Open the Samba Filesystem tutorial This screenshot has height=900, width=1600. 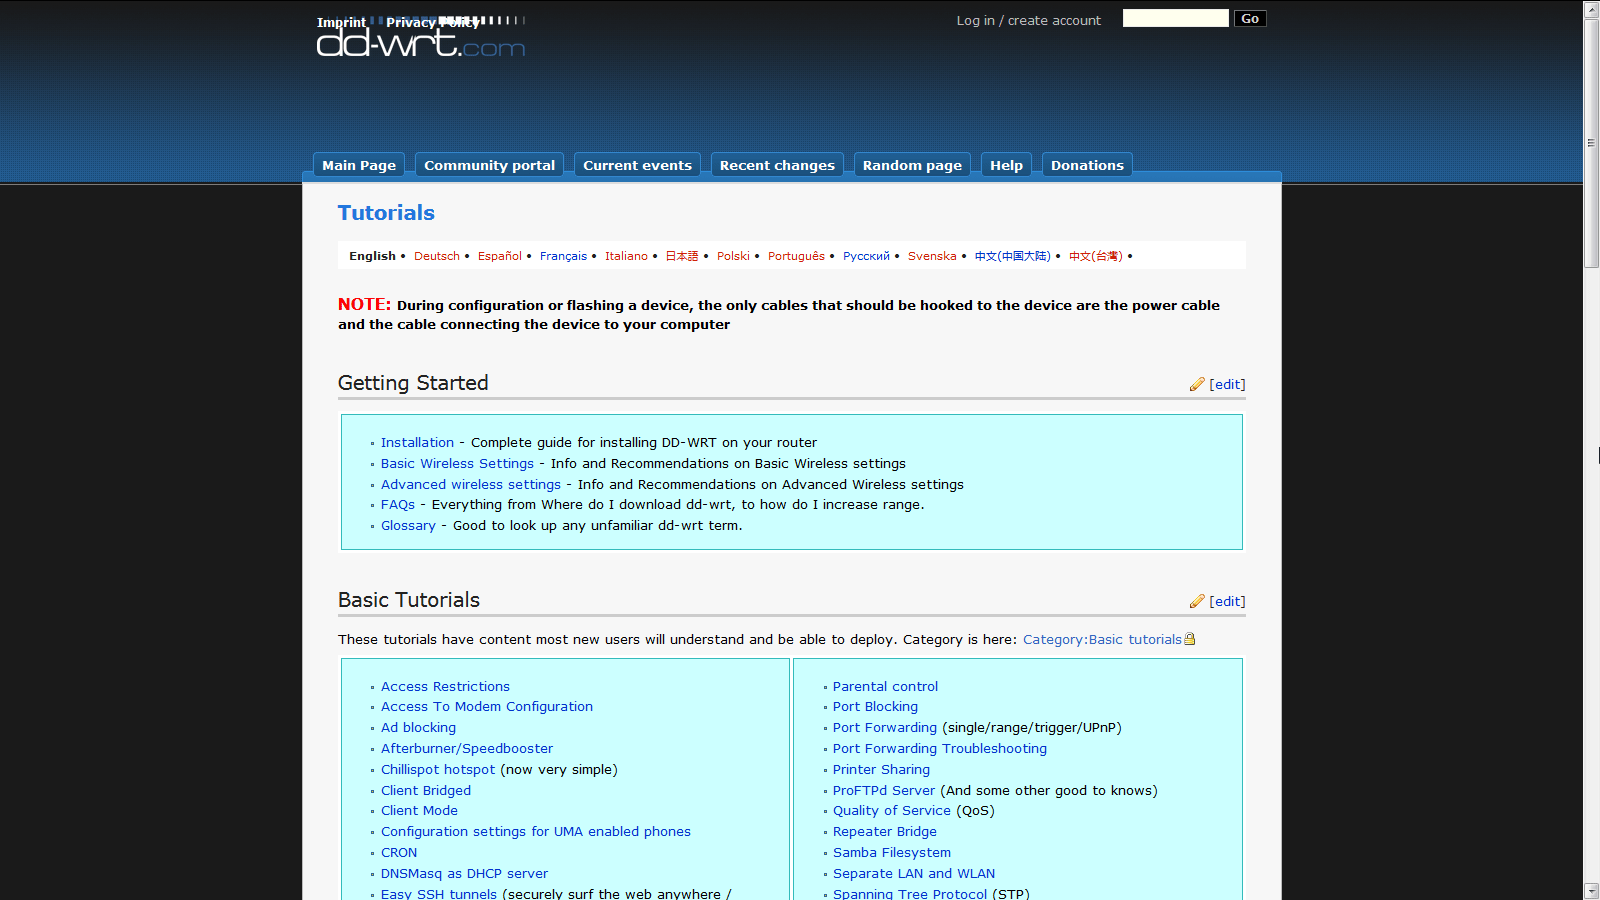coord(892,852)
